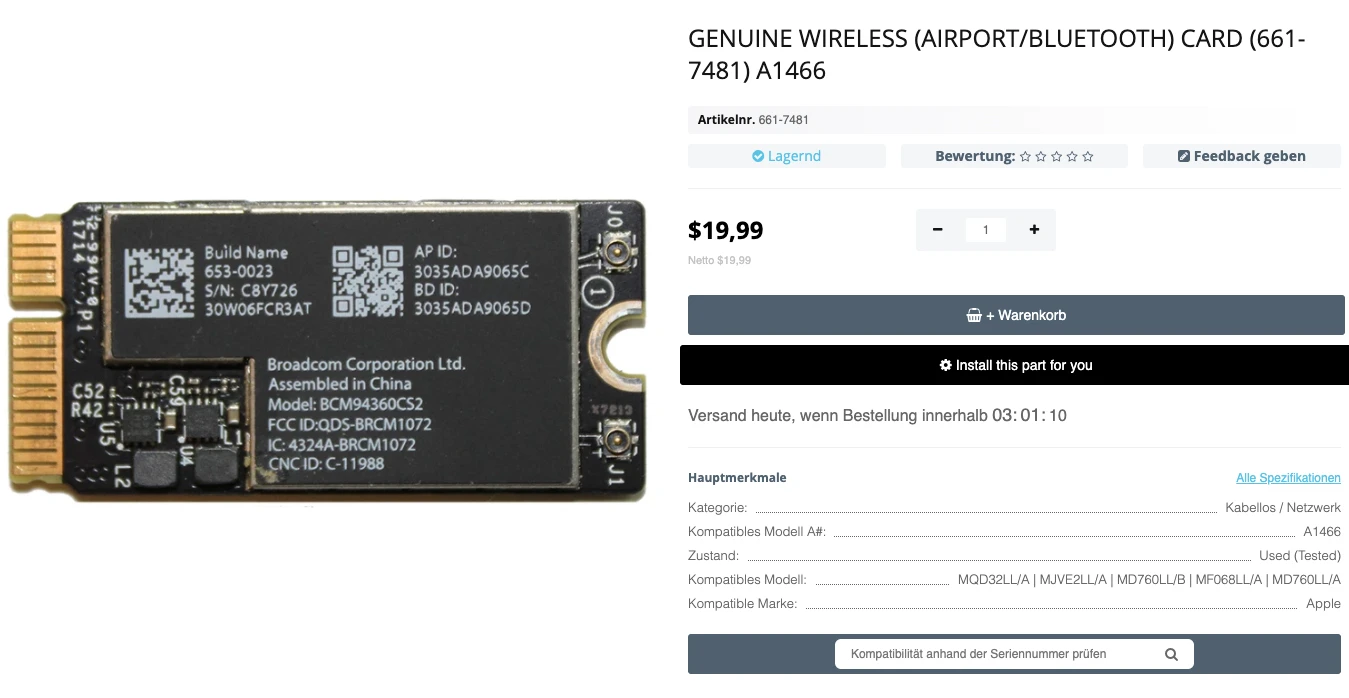Viewport: 1349px width, 698px height.
Task: Select the second rating star
Action: pos(1041,157)
